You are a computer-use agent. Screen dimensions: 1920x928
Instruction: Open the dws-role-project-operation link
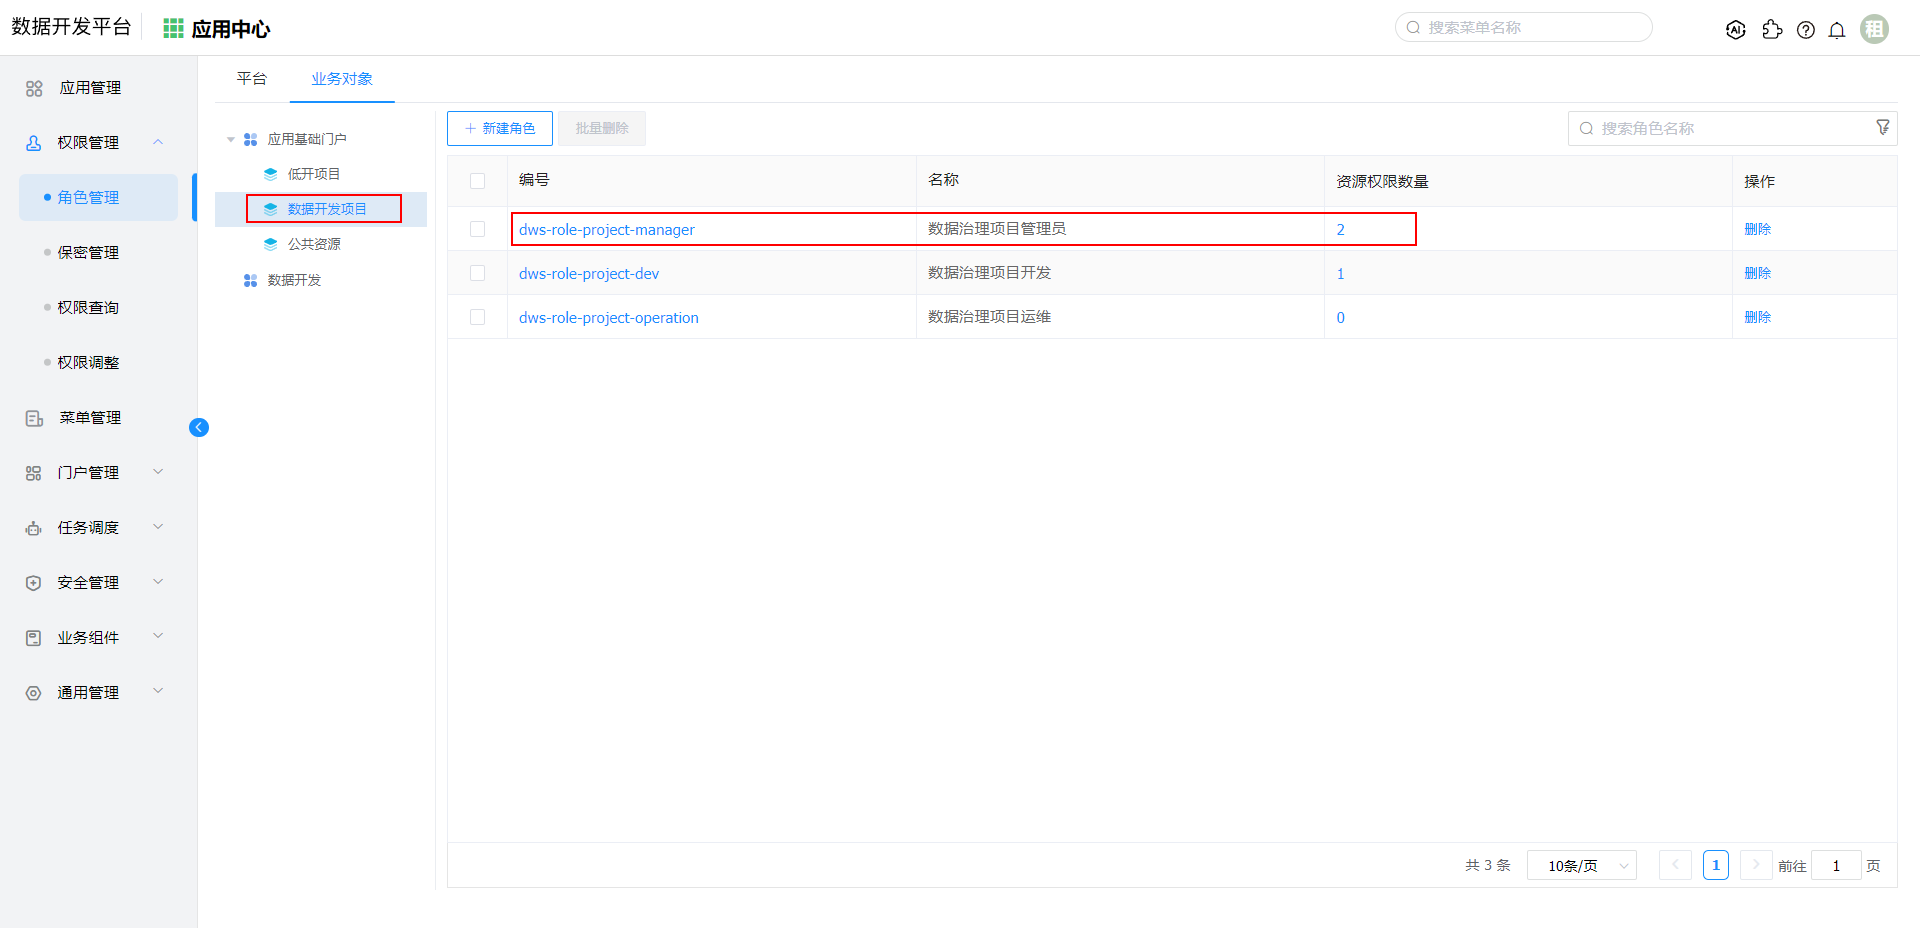coord(608,318)
